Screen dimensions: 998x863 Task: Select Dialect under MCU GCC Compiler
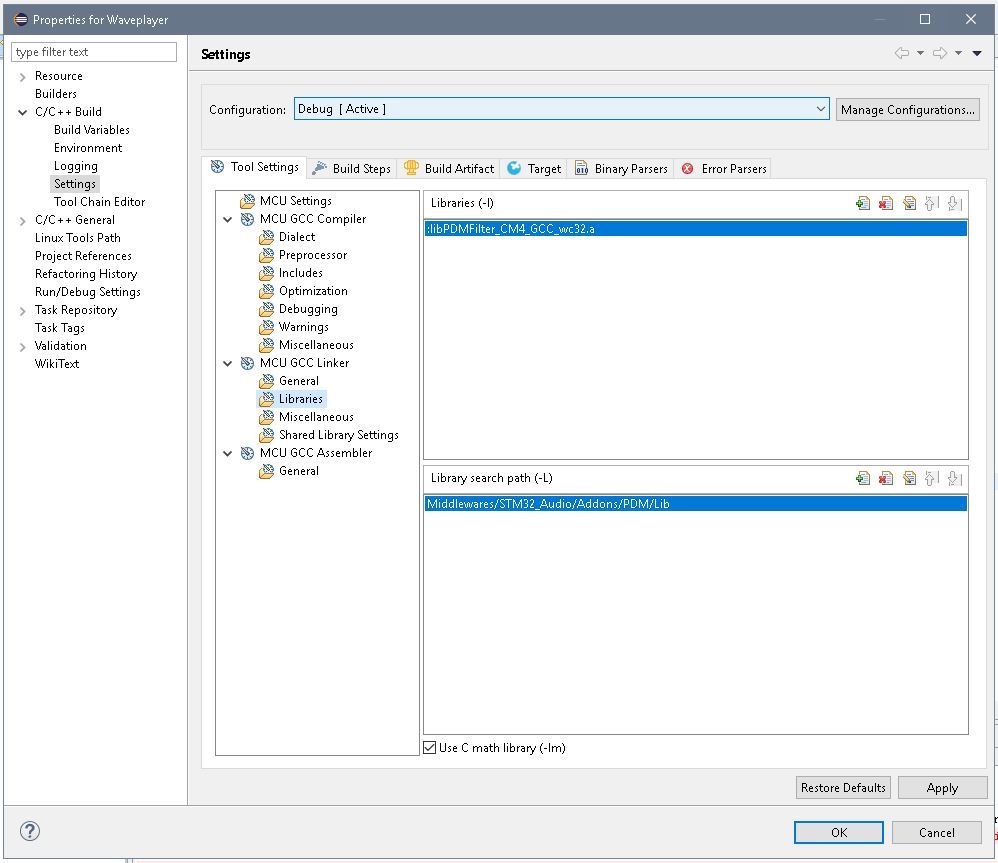coord(297,237)
